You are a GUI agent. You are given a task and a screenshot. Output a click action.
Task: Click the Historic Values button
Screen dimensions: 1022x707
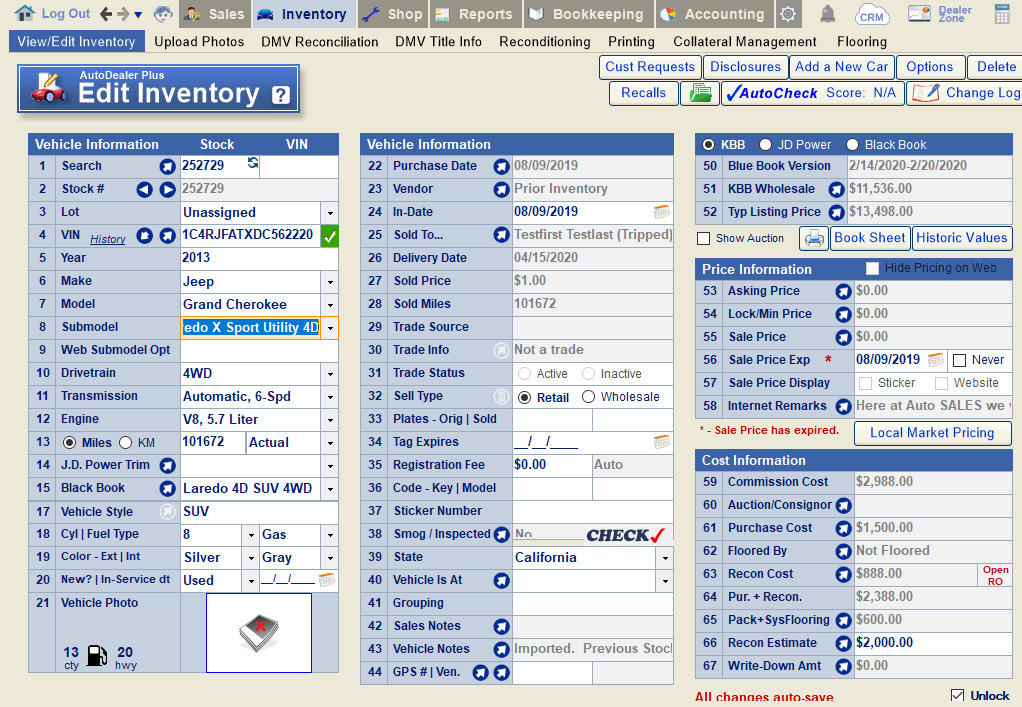point(961,238)
